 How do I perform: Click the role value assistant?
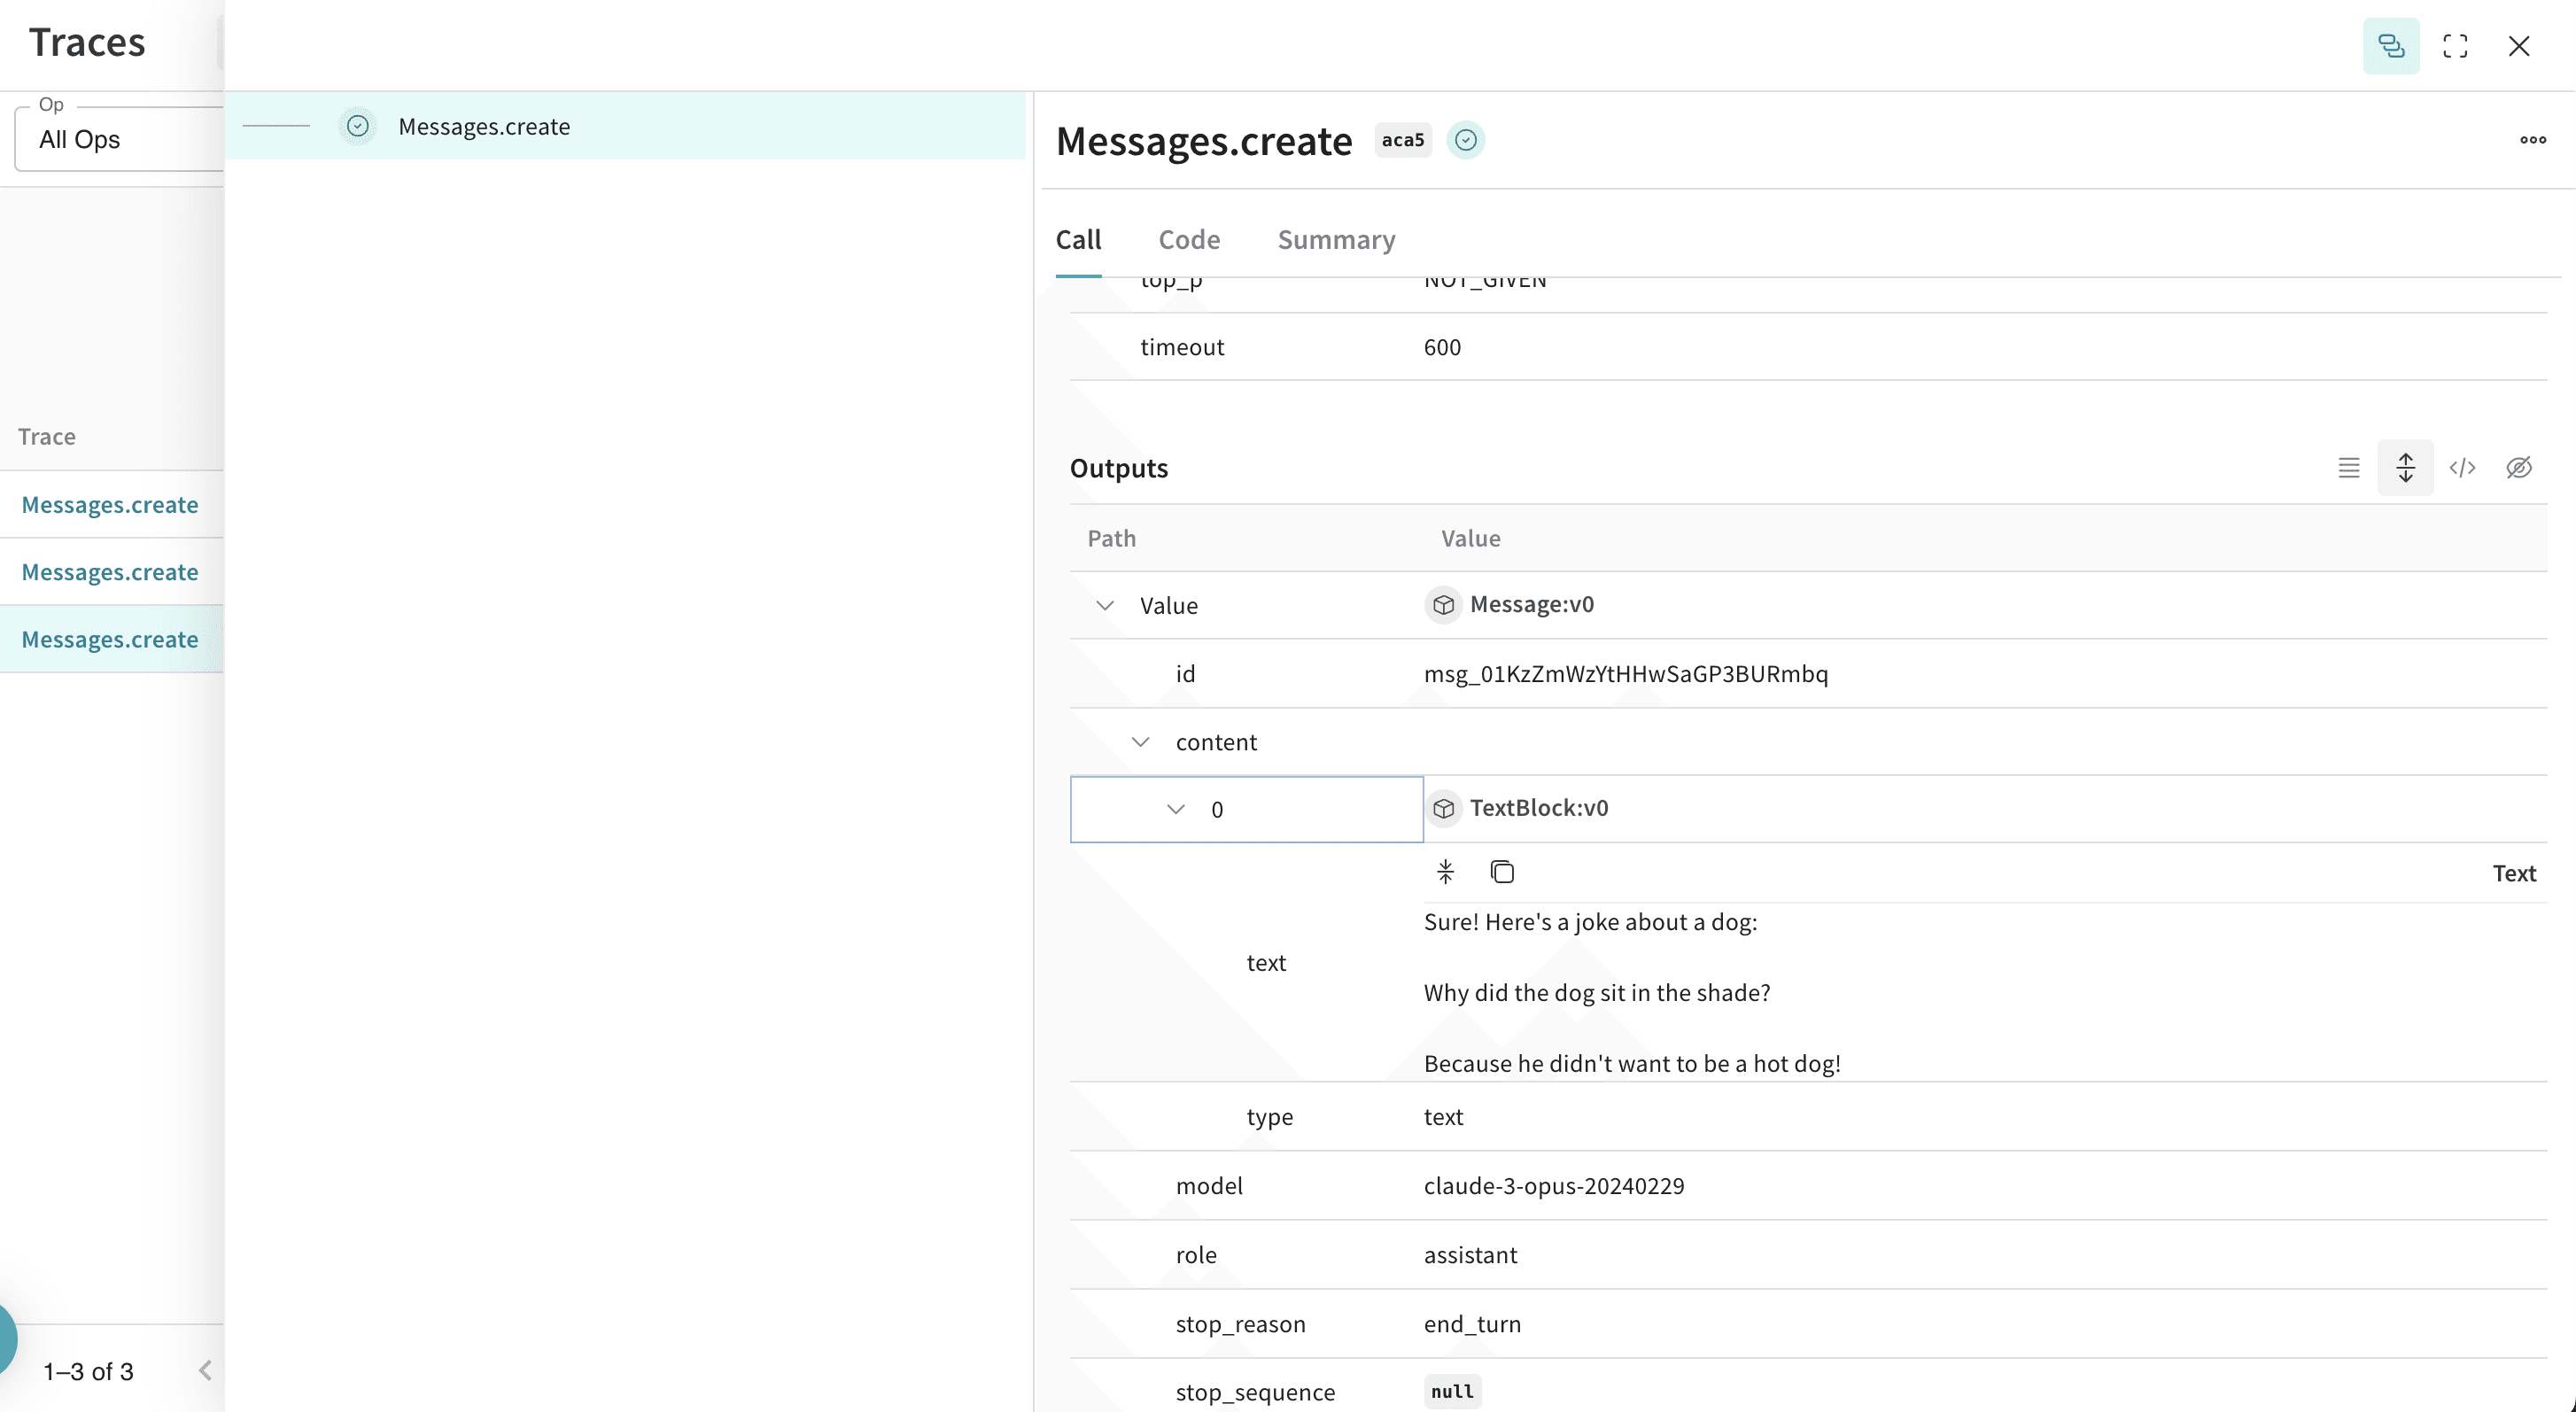(1470, 1255)
